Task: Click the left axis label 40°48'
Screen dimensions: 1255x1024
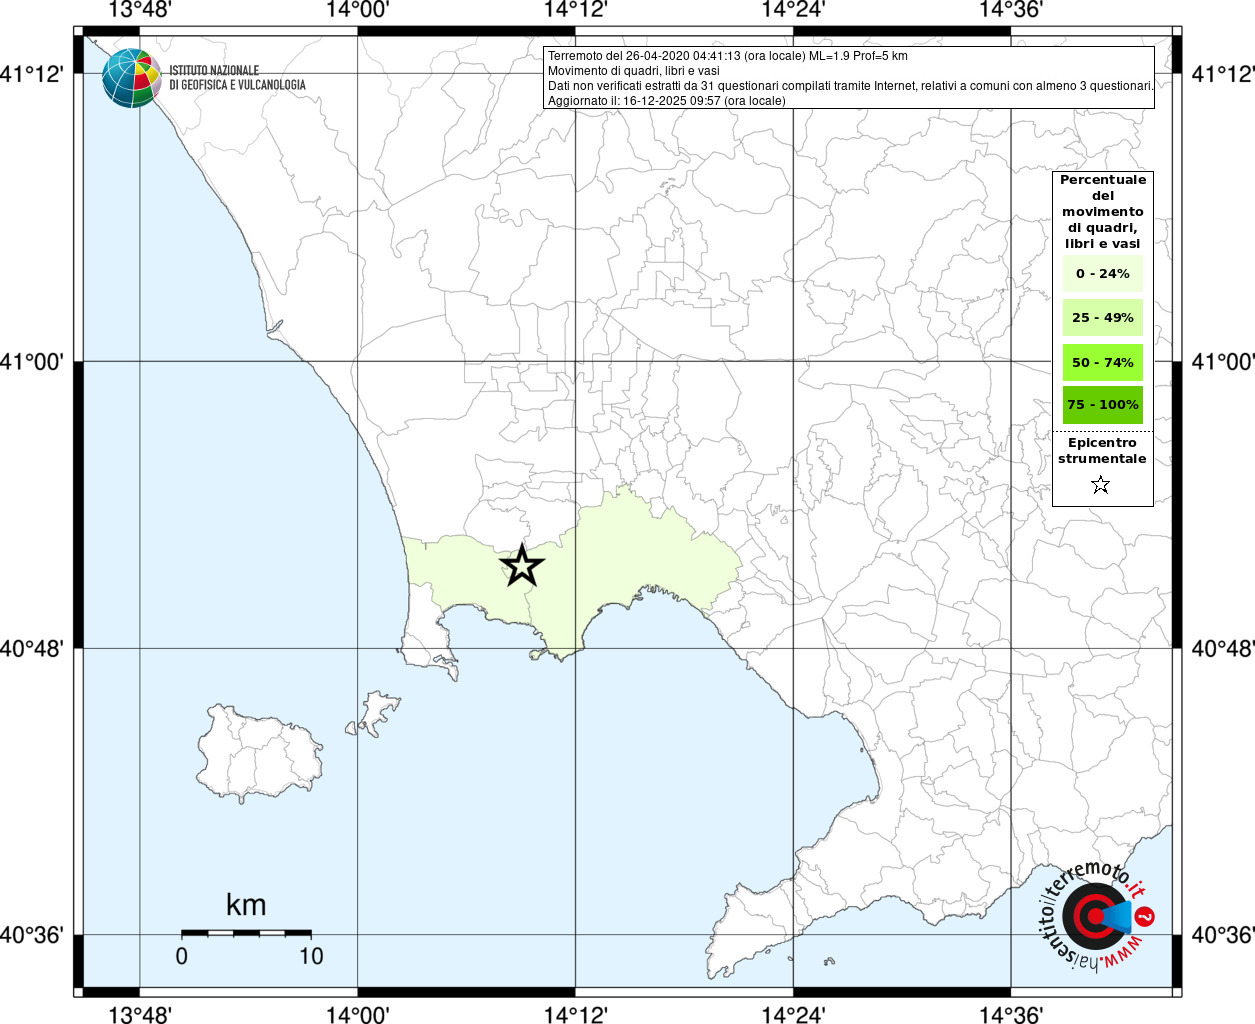Action: coord(32,648)
